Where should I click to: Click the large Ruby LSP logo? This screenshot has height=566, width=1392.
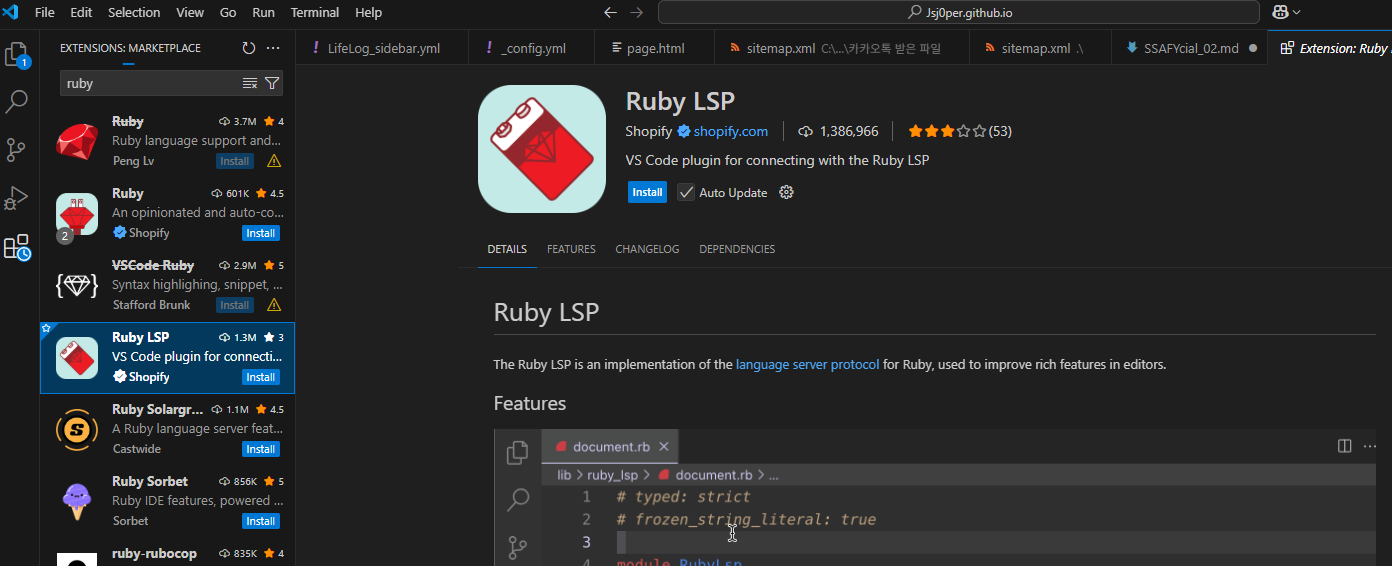[x=542, y=149]
